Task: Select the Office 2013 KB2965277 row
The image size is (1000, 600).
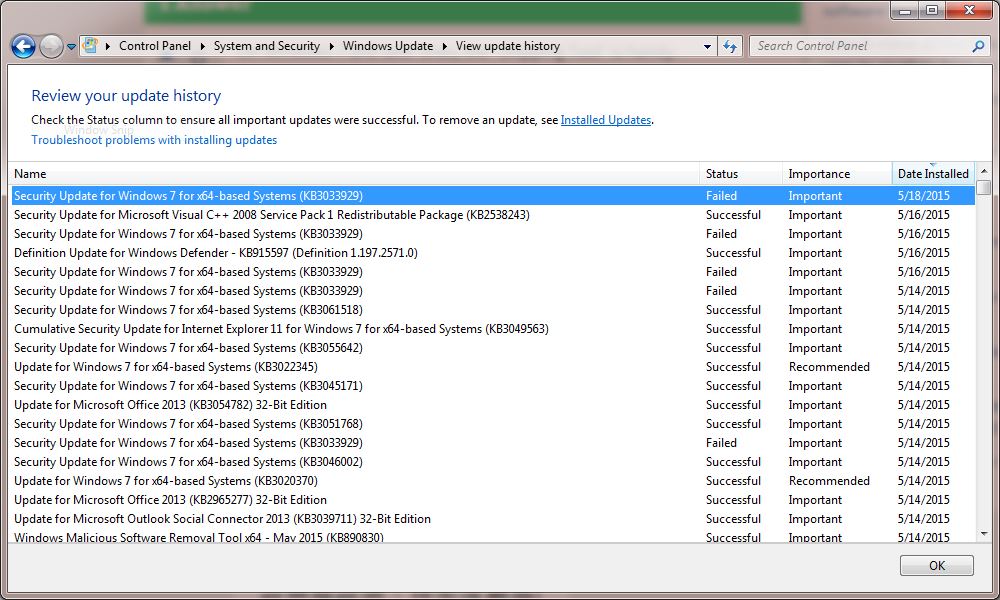Action: point(492,500)
